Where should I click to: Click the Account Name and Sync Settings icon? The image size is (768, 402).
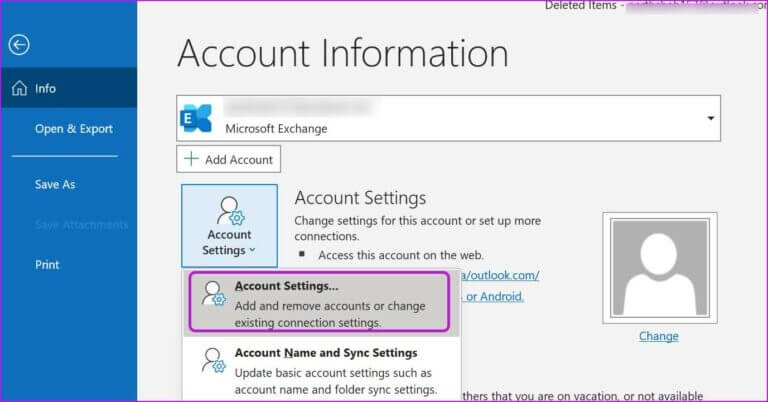pos(214,360)
